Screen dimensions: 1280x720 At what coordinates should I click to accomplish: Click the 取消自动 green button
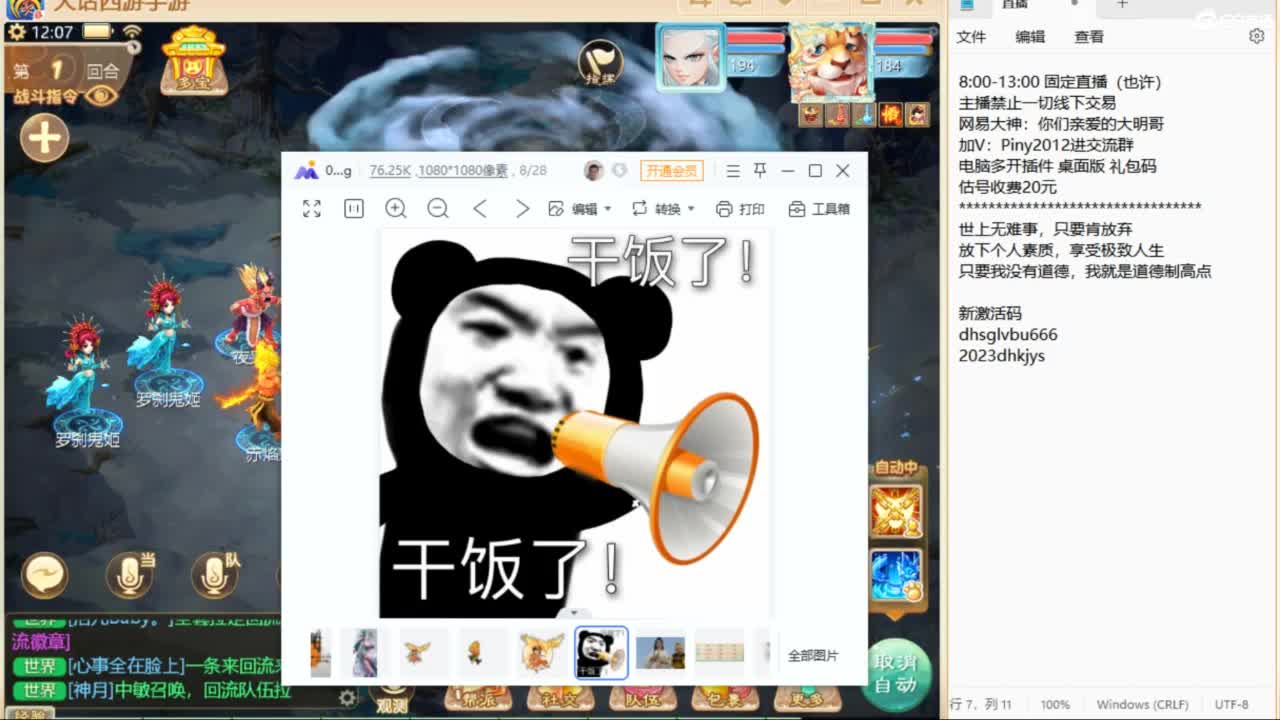(895, 675)
